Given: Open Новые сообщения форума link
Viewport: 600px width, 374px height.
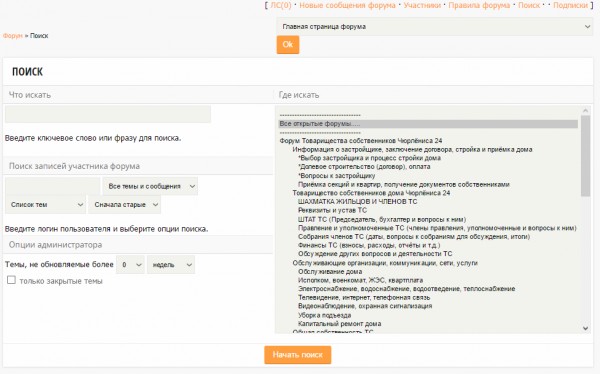Looking at the screenshot, I should point(347,5).
